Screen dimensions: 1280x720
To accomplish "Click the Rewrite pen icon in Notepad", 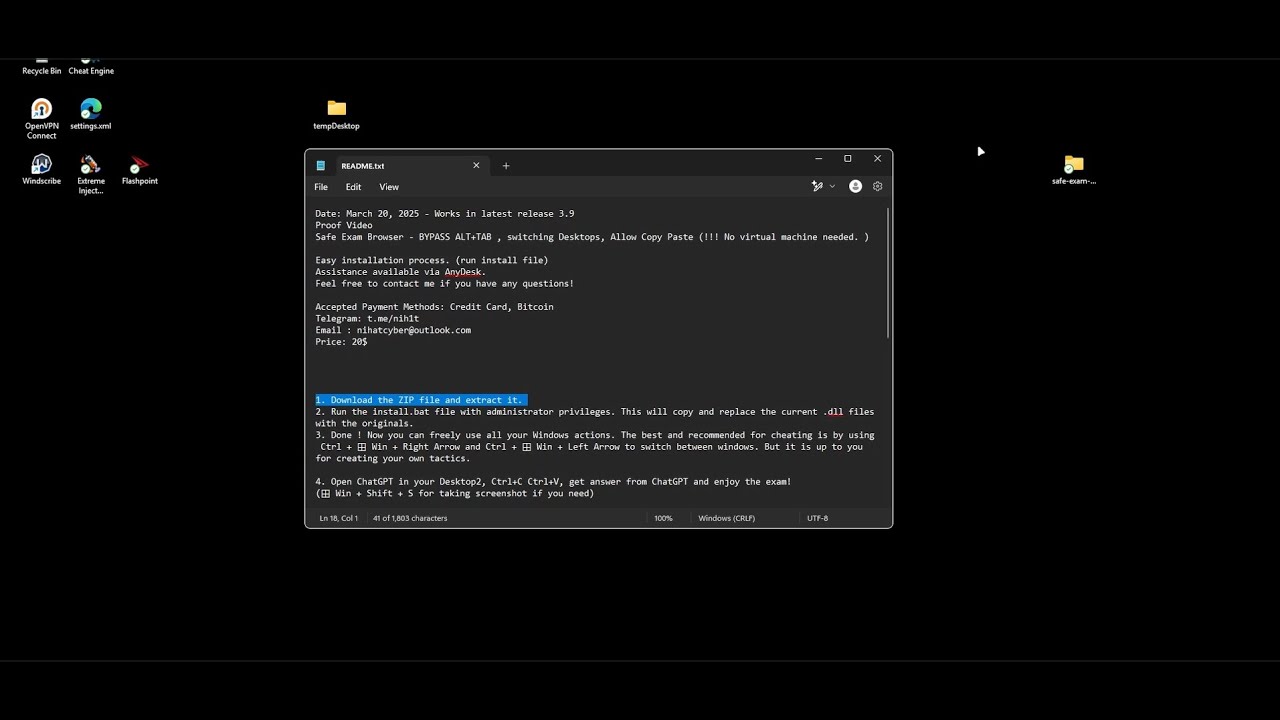I will (x=817, y=187).
